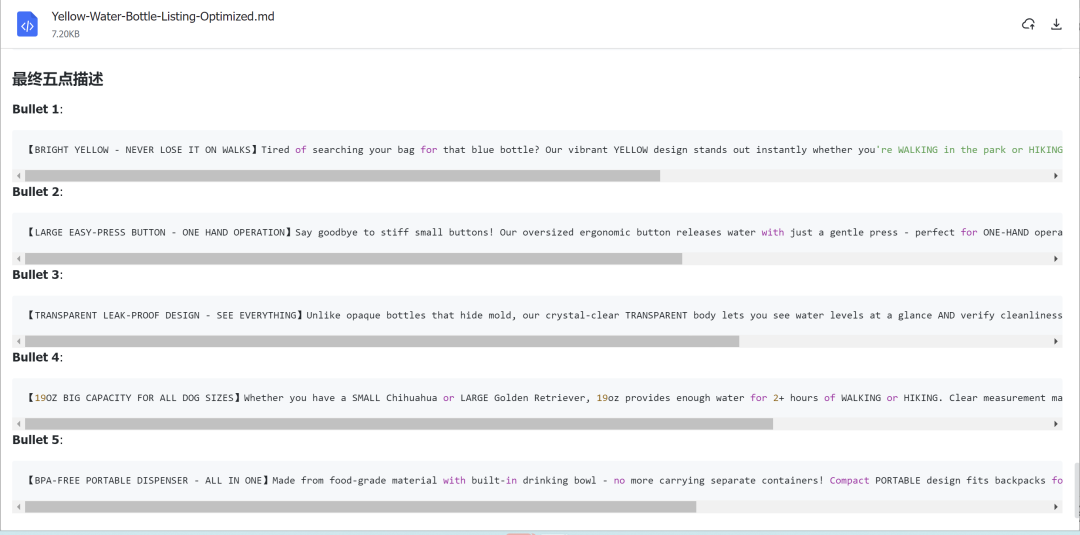
Task: Click the Bullet 3 horizontal scrollbar thumb
Action: [382, 342]
